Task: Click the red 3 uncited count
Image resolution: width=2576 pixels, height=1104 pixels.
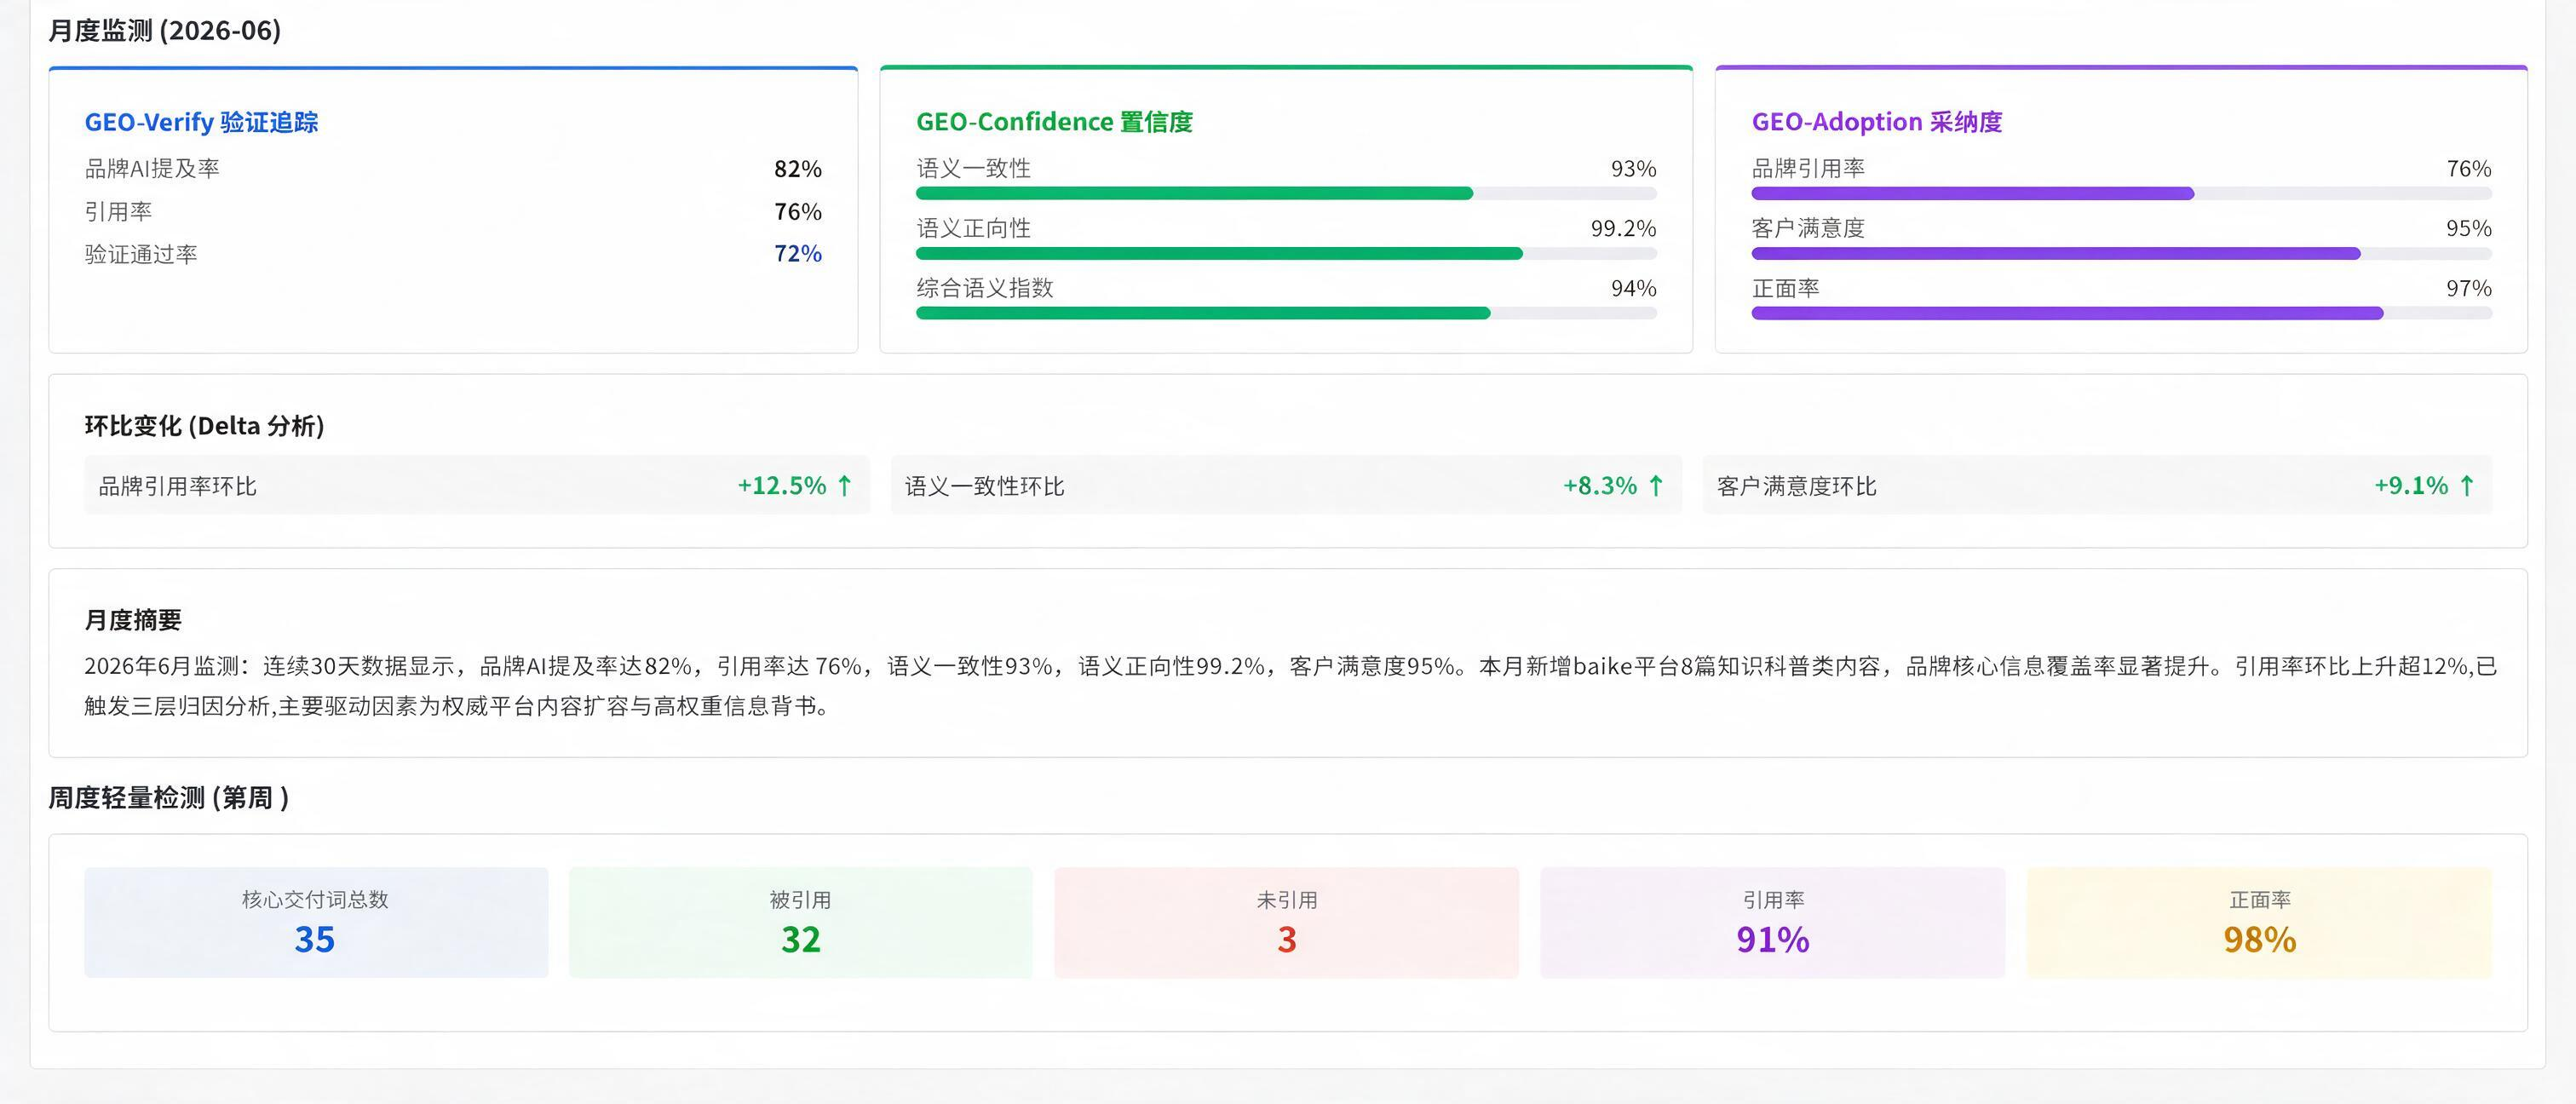Action: (x=1287, y=940)
